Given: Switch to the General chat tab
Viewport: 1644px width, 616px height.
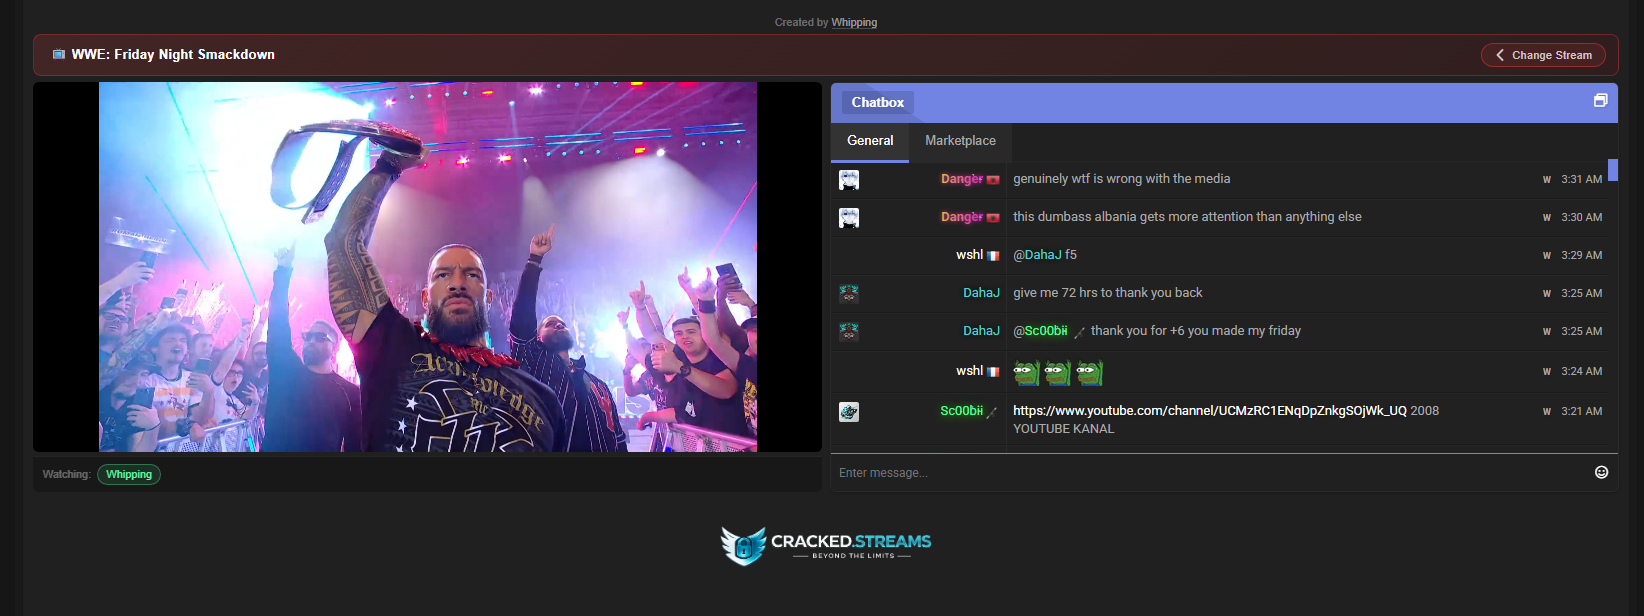Looking at the screenshot, I should click(x=870, y=141).
